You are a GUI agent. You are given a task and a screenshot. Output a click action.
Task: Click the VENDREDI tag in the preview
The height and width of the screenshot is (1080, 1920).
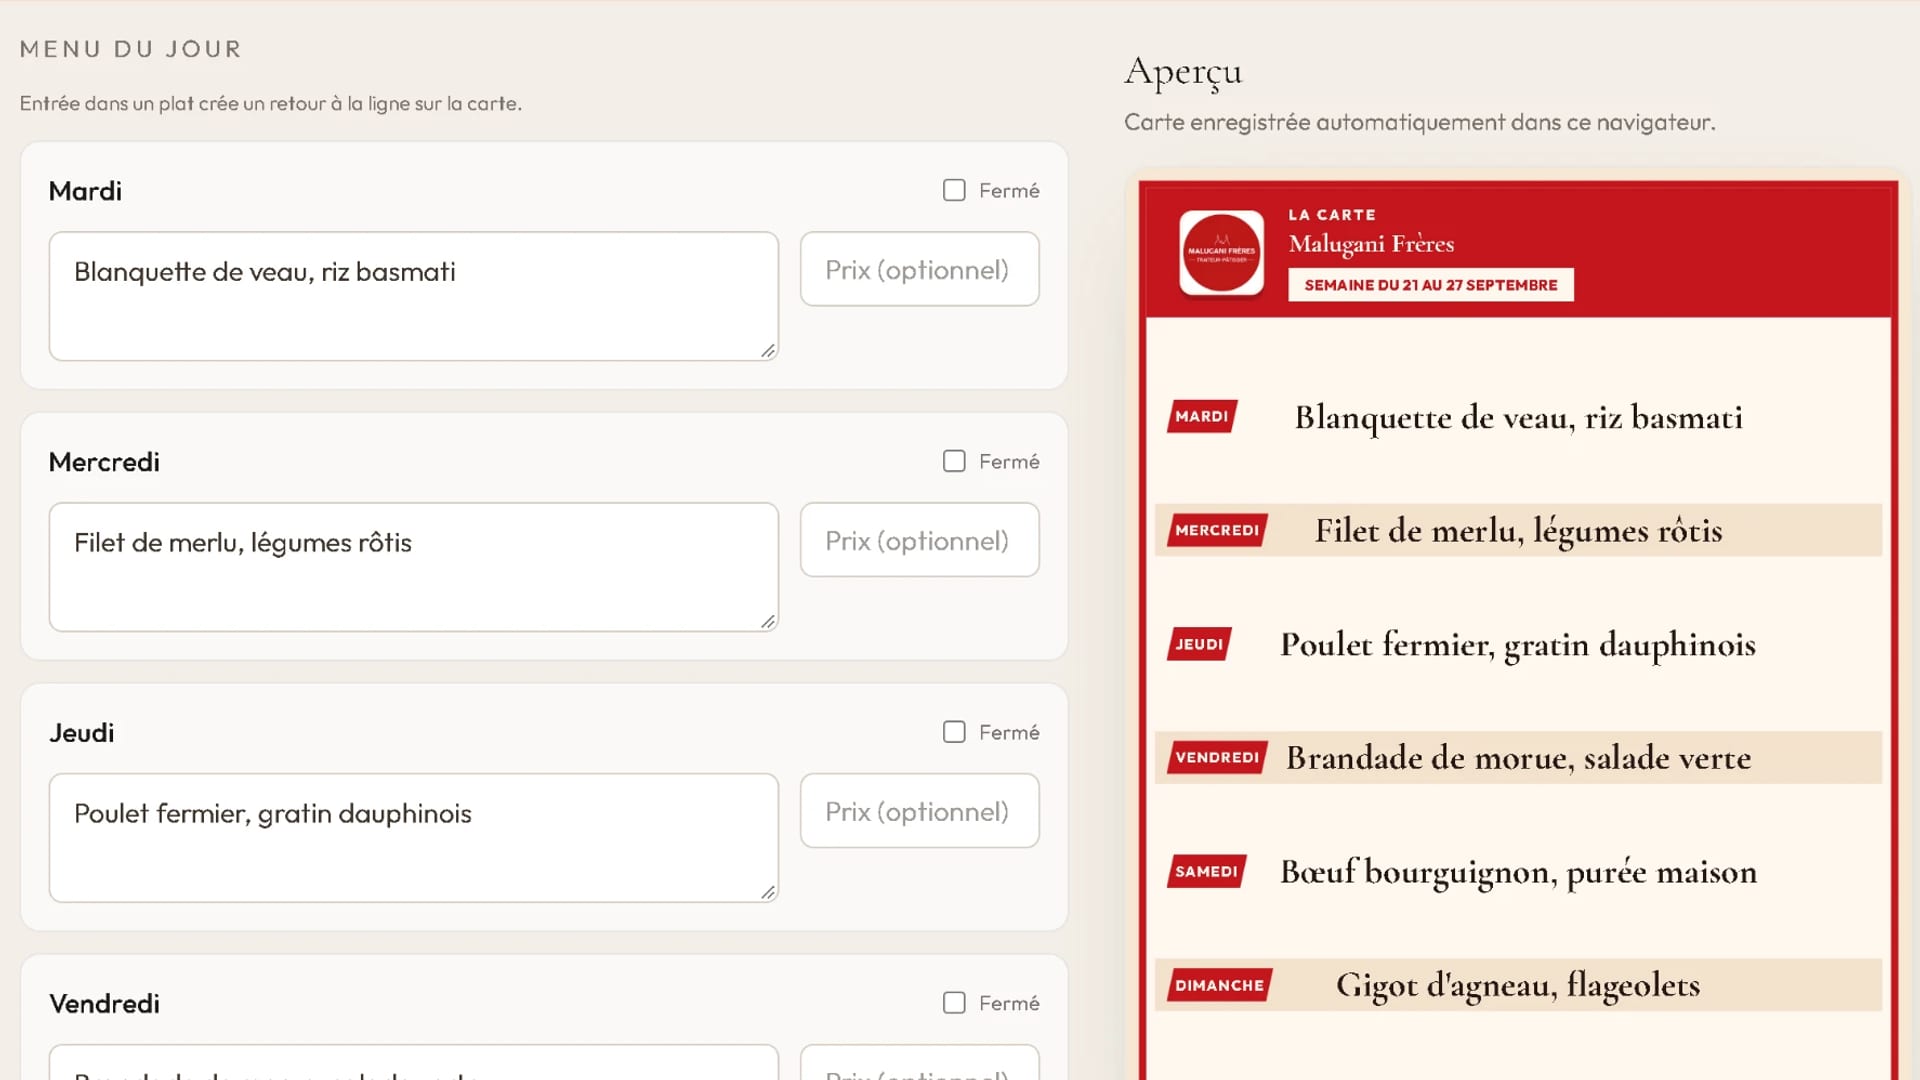[1217, 757]
